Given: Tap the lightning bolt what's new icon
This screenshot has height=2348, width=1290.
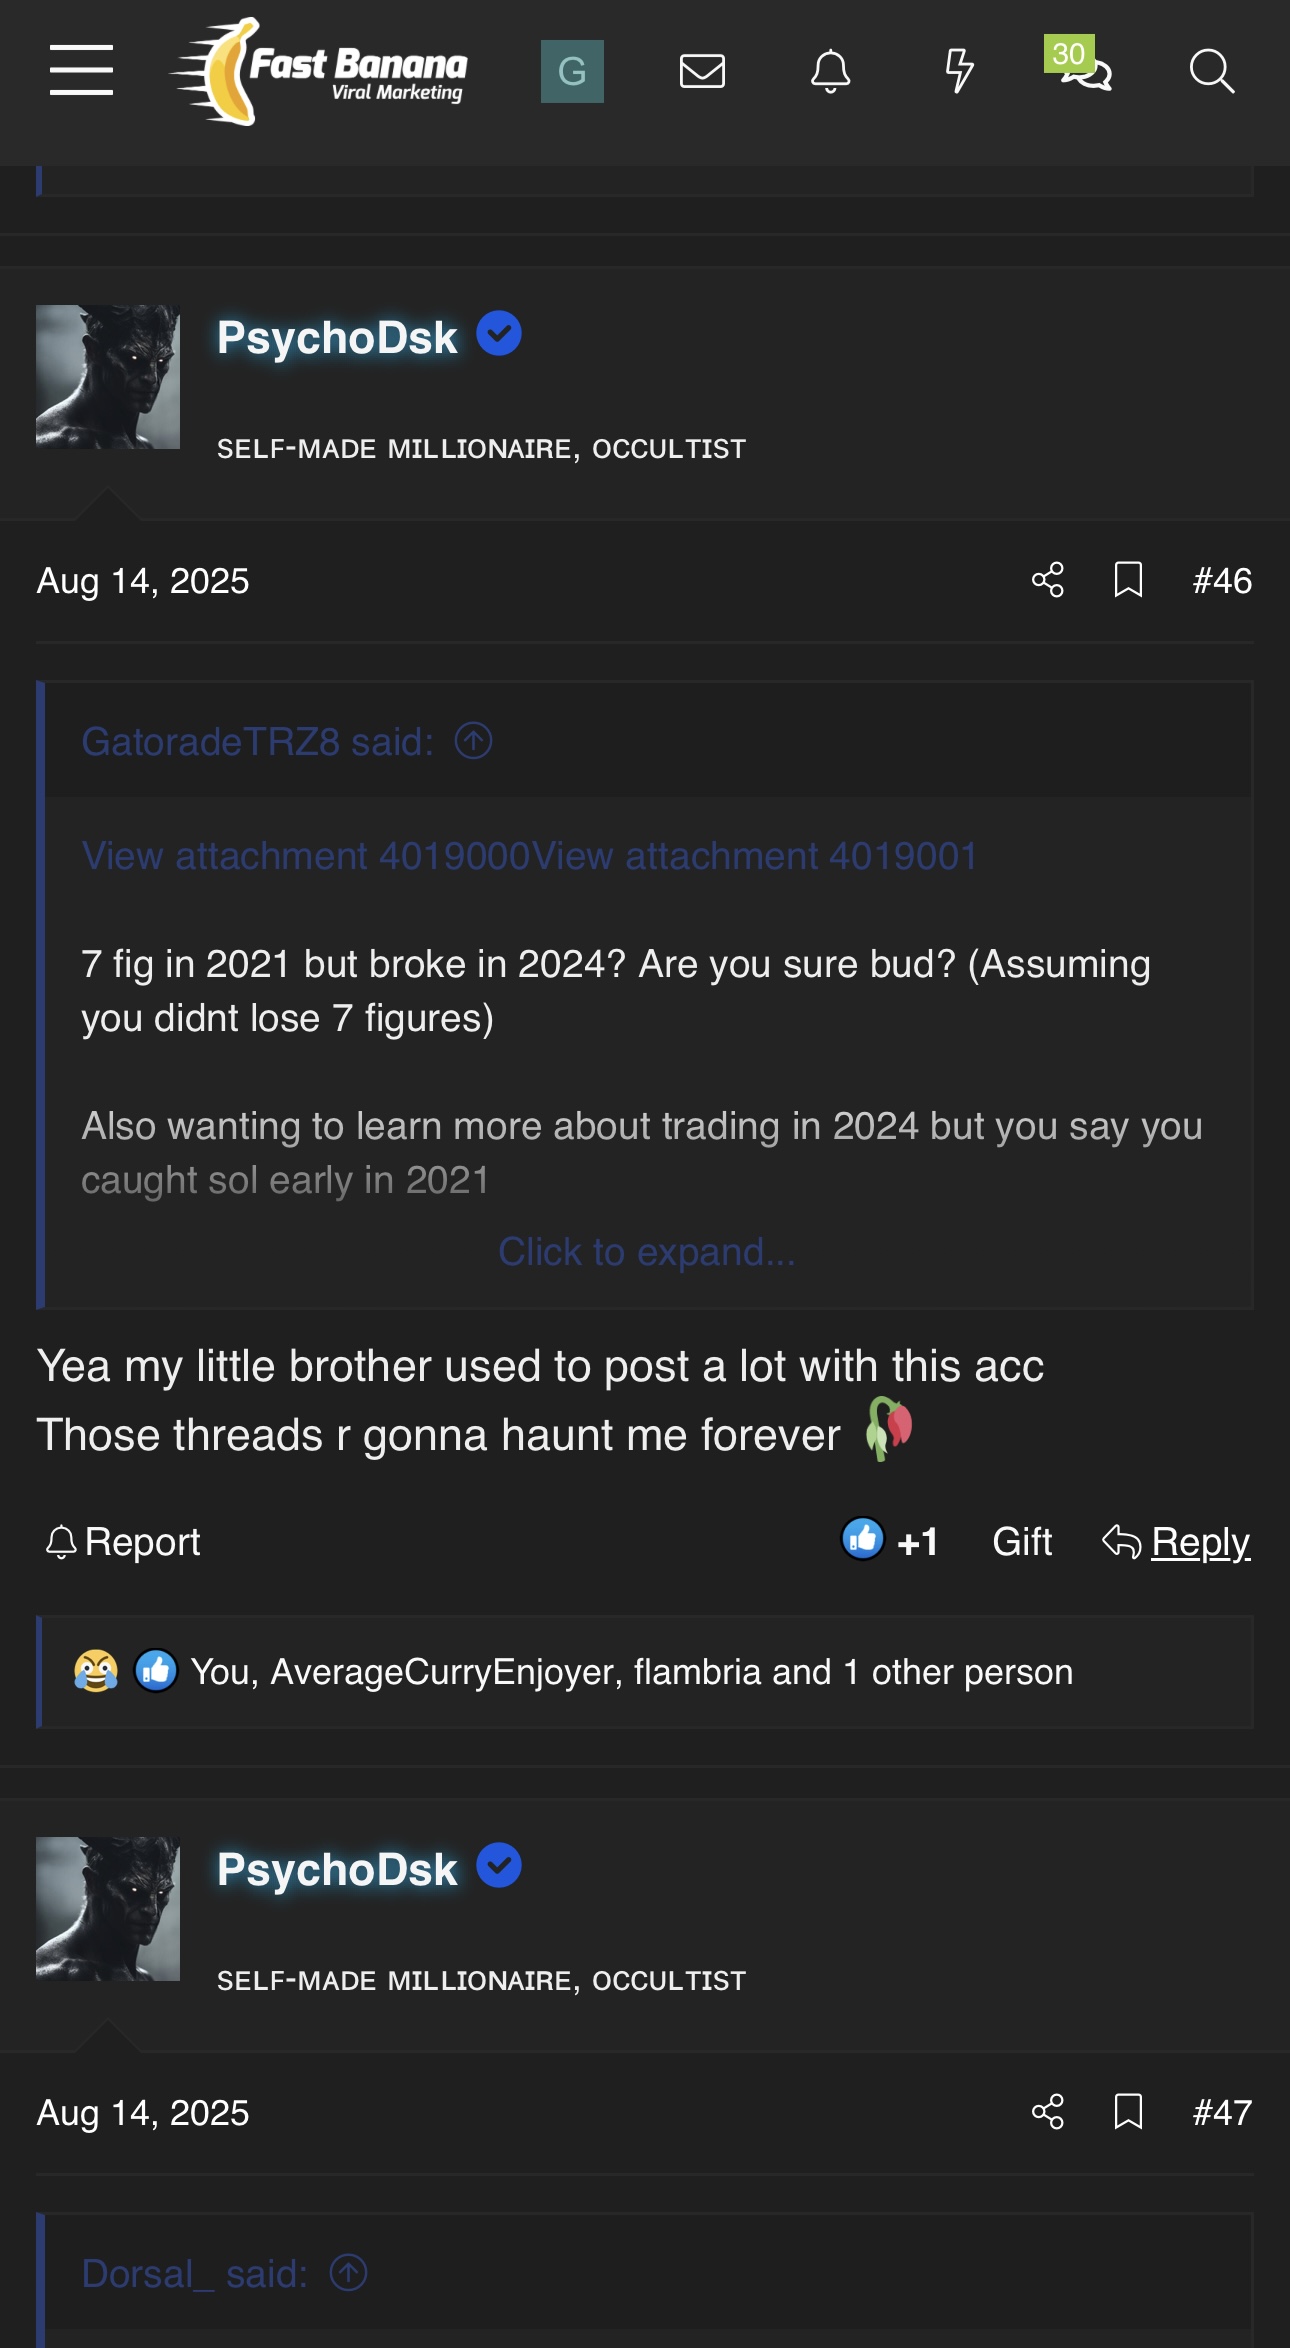Looking at the screenshot, I should click(958, 71).
